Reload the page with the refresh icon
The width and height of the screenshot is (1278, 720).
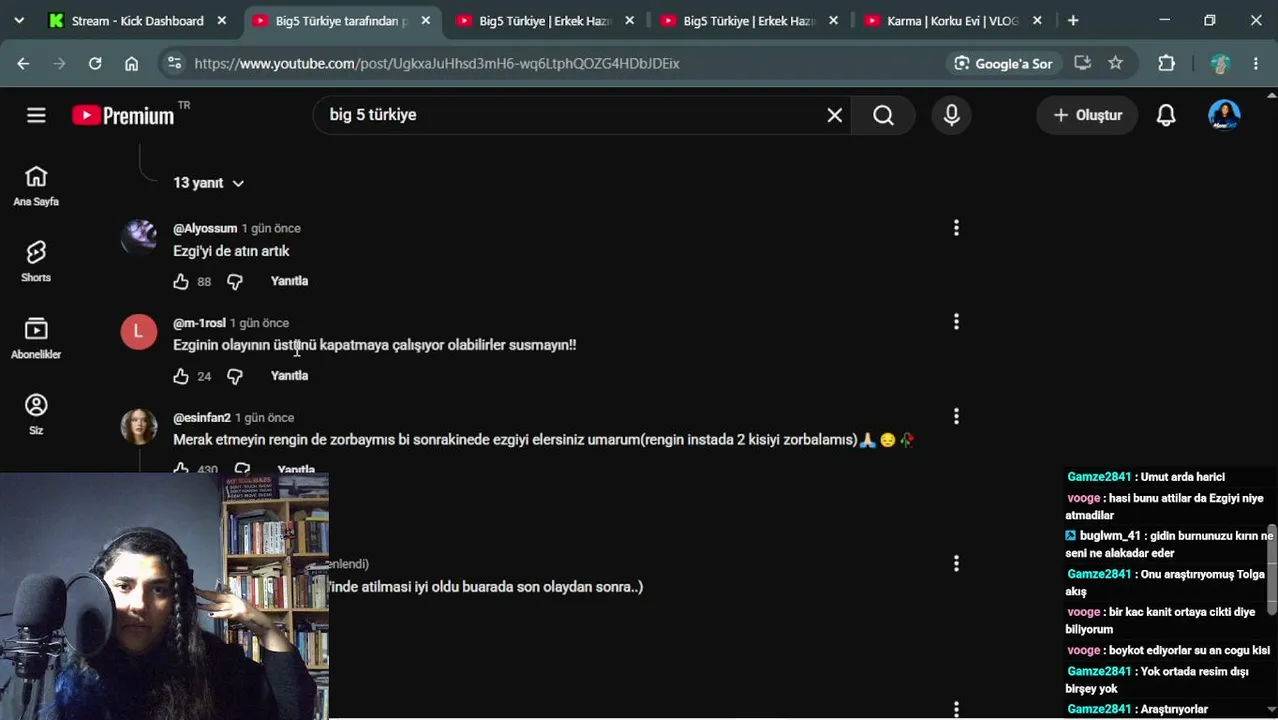pyautogui.click(x=95, y=63)
